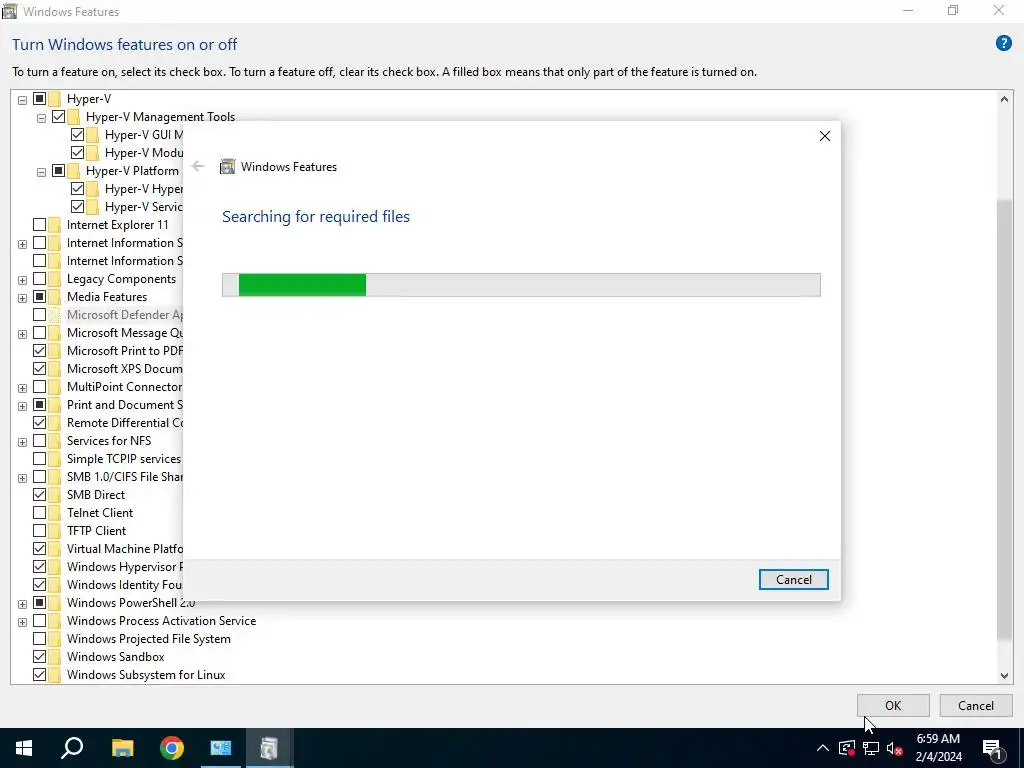Screen dimensions: 1024x768
Task: Expand Windows Process Activation Service node
Action: [x=22, y=622]
